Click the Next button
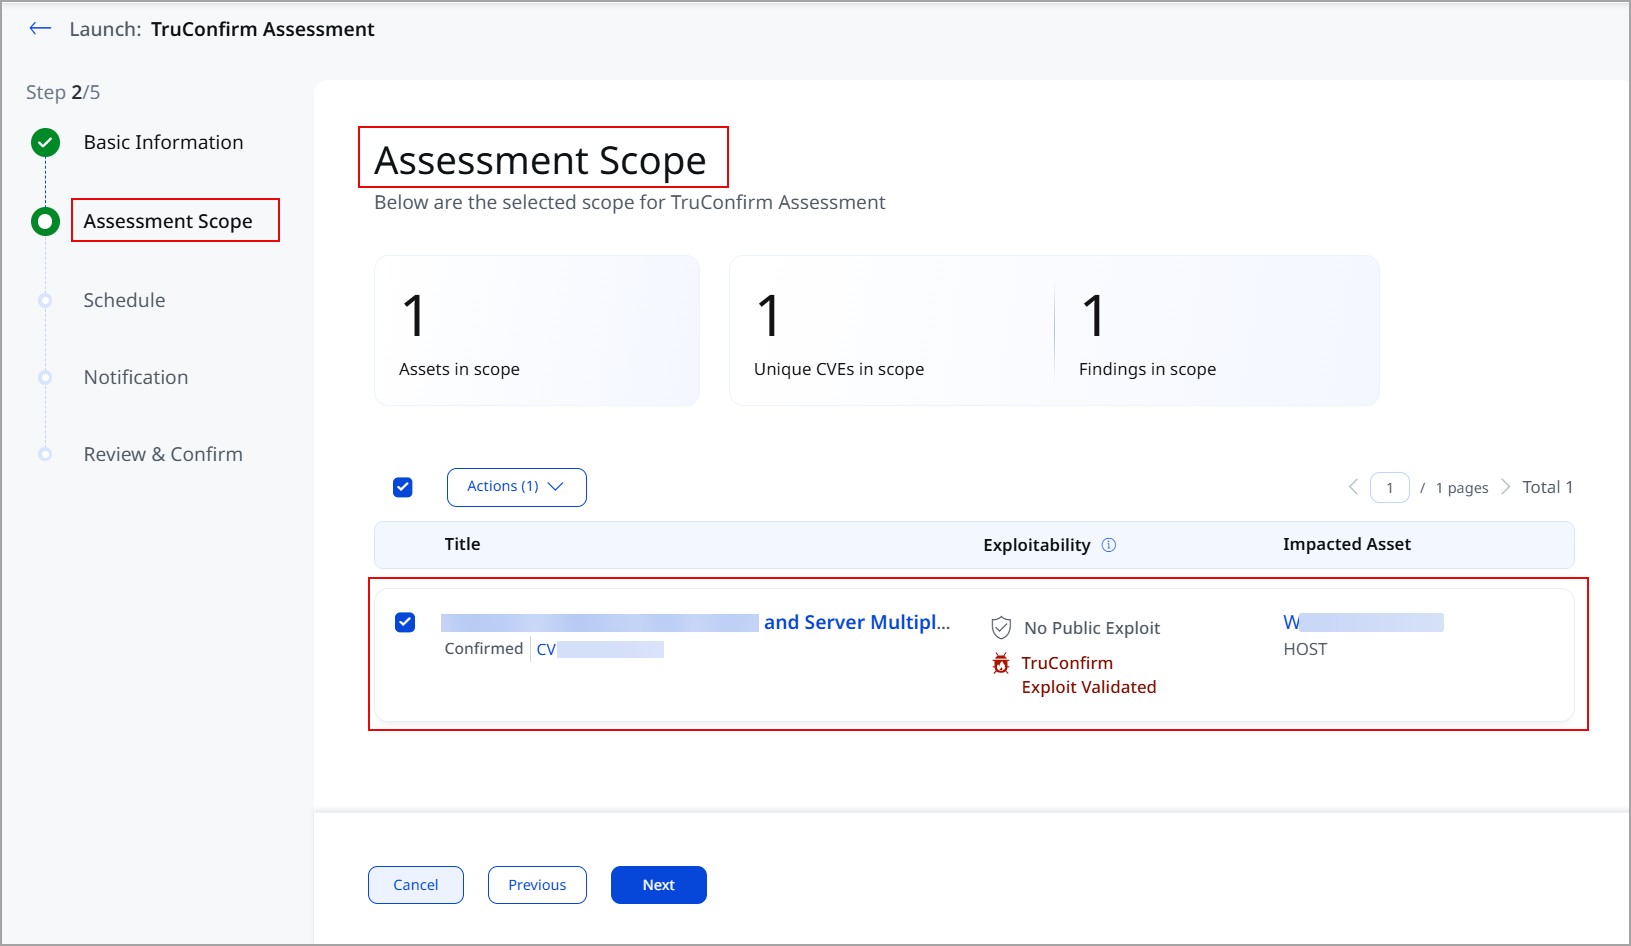Viewport: 1631px width, 946px height. tap(659, 885)
